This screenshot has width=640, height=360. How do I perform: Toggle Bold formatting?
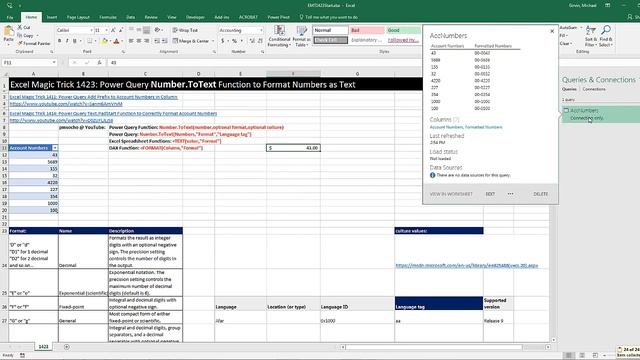coord(60,41)
